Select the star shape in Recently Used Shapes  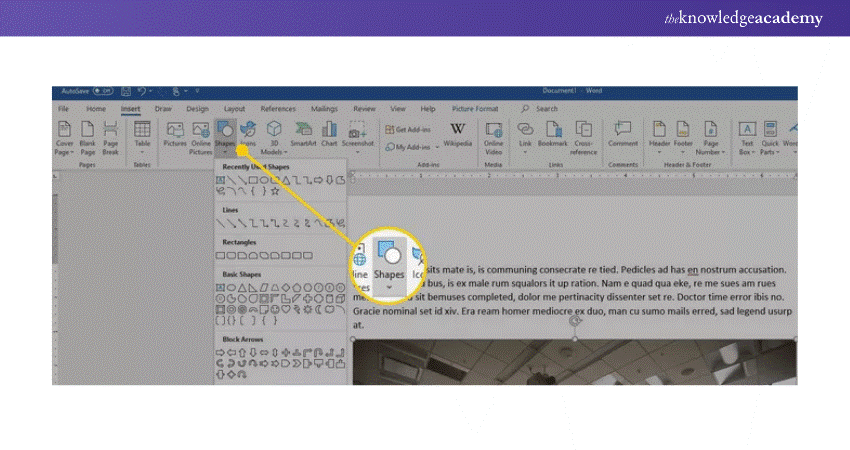(275, 190)
